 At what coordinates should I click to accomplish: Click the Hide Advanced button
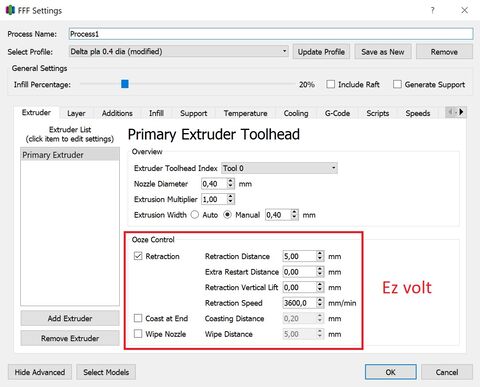pyautogui.click(x=40, y=372)
